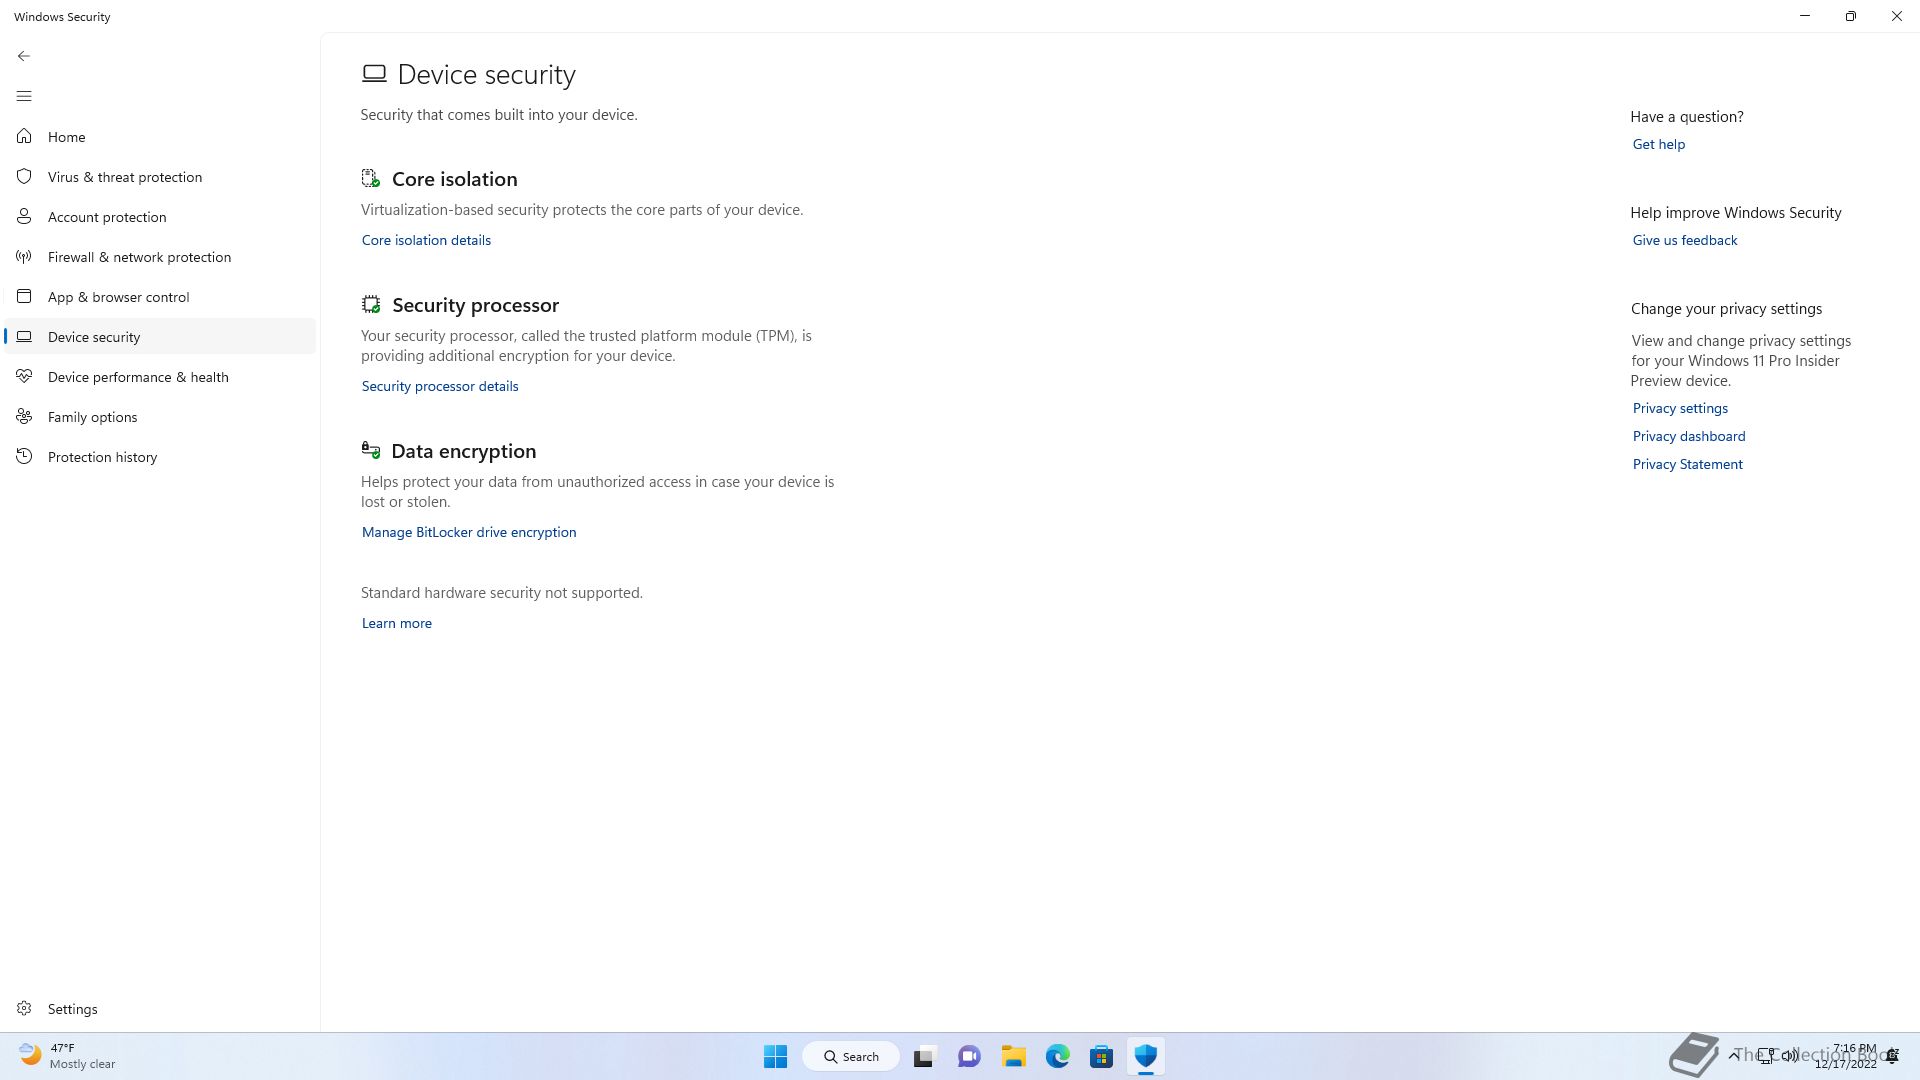Viewport: 1920px width, 1080px height.
Task: Open the Home page
Action: coord(160,136)
